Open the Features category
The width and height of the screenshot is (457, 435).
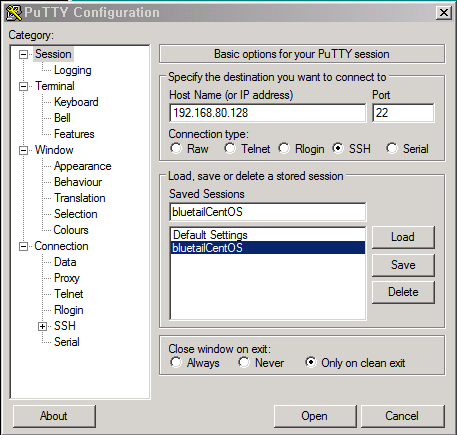(x=74, y=134)
